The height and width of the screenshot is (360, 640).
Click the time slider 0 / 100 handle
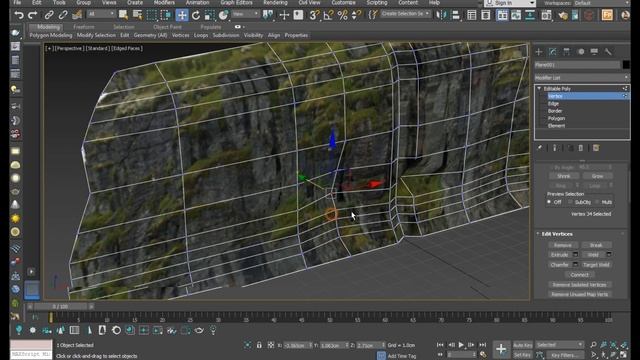click(60, 306)
